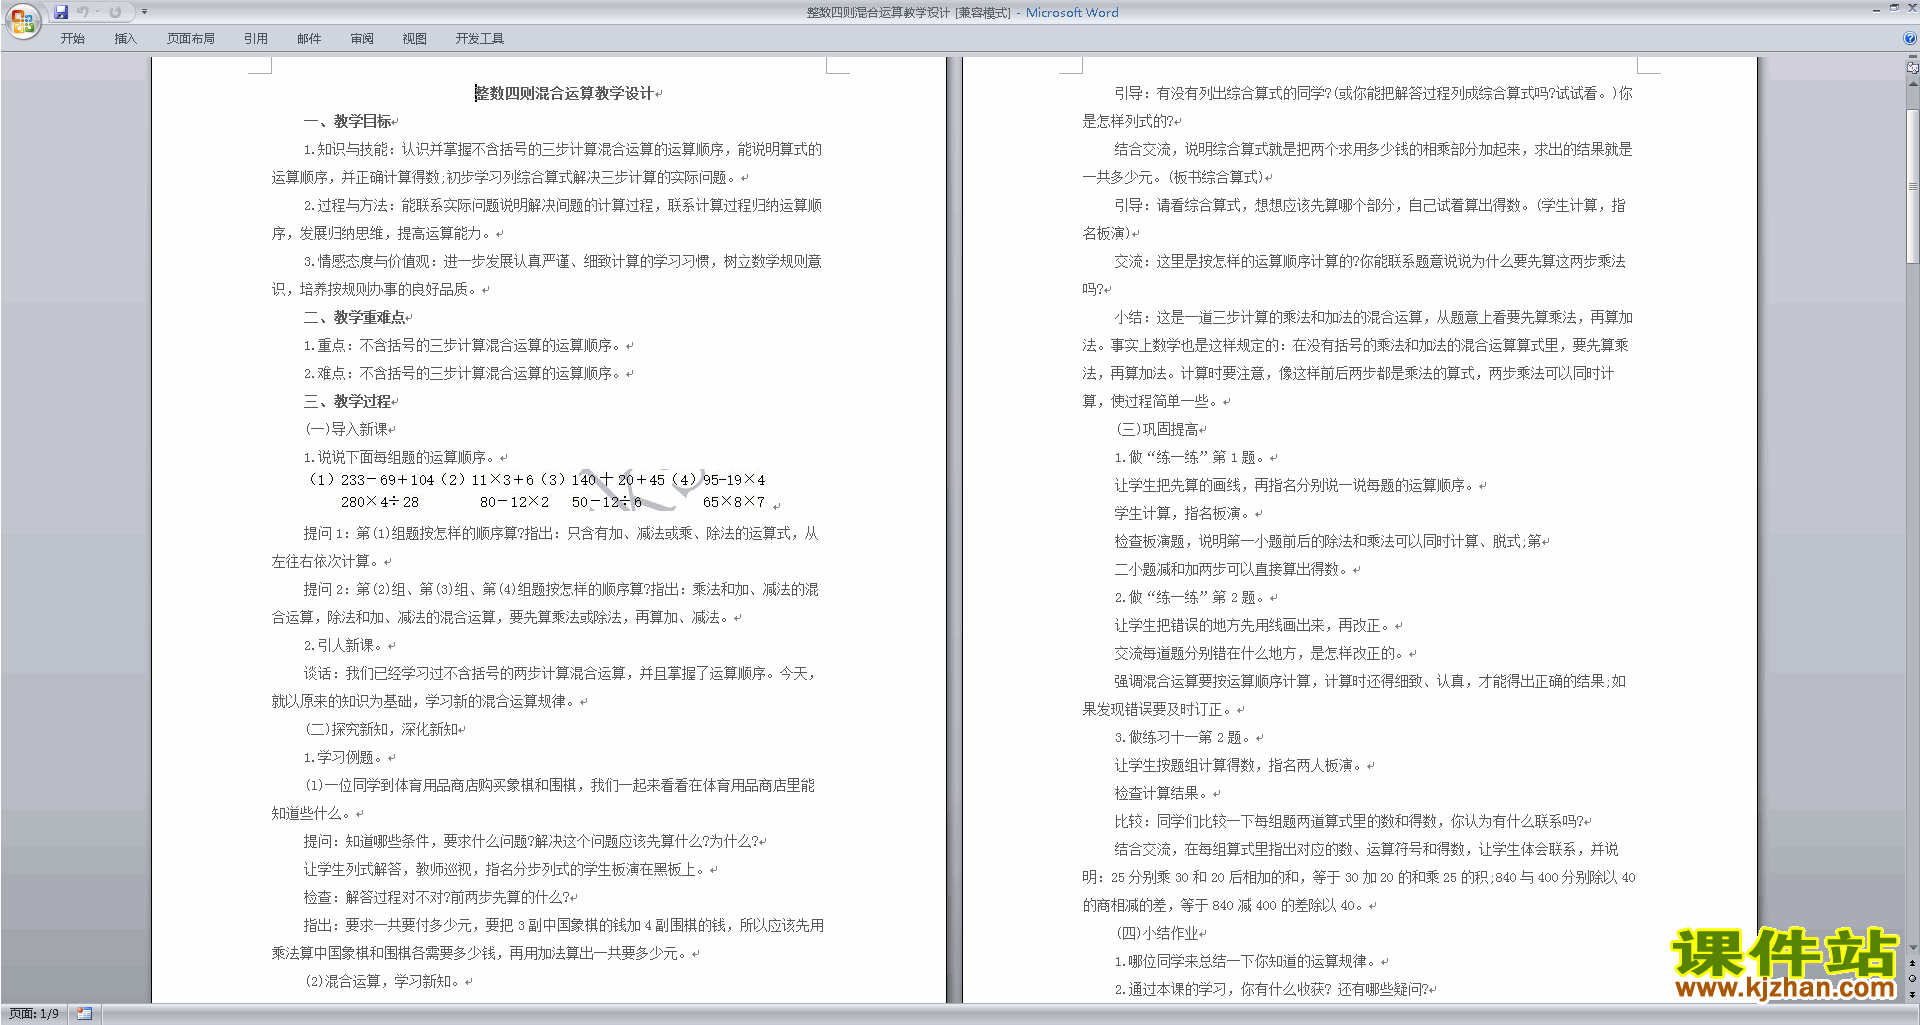Click the proofing status icon in status bar
This screenshot has width=1920, height=1025.
(x=84, y=1013)
